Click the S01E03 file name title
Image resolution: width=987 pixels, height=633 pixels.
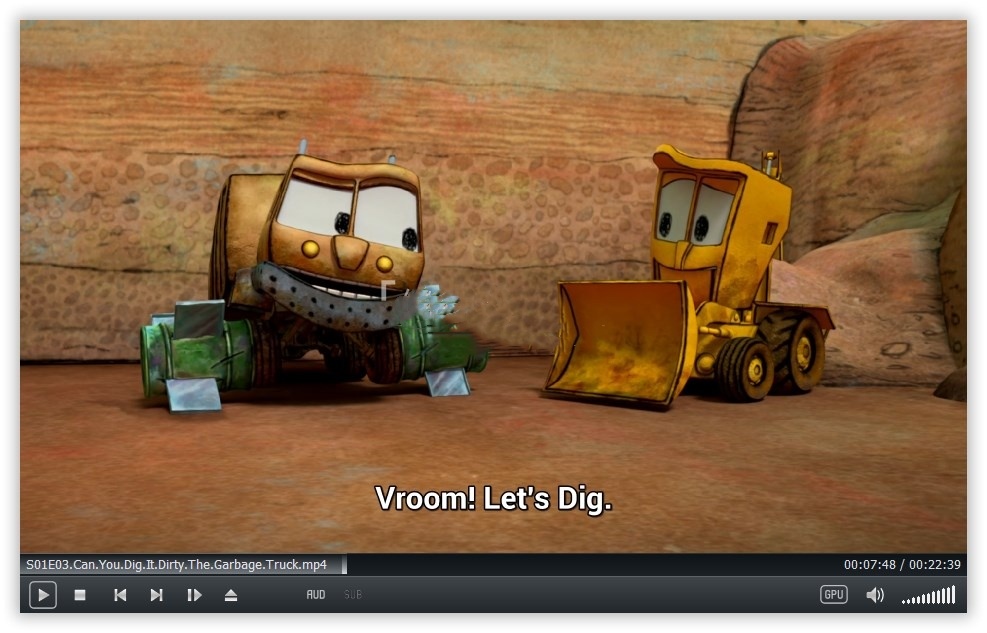pyautogui.click(x=176, y=564)
